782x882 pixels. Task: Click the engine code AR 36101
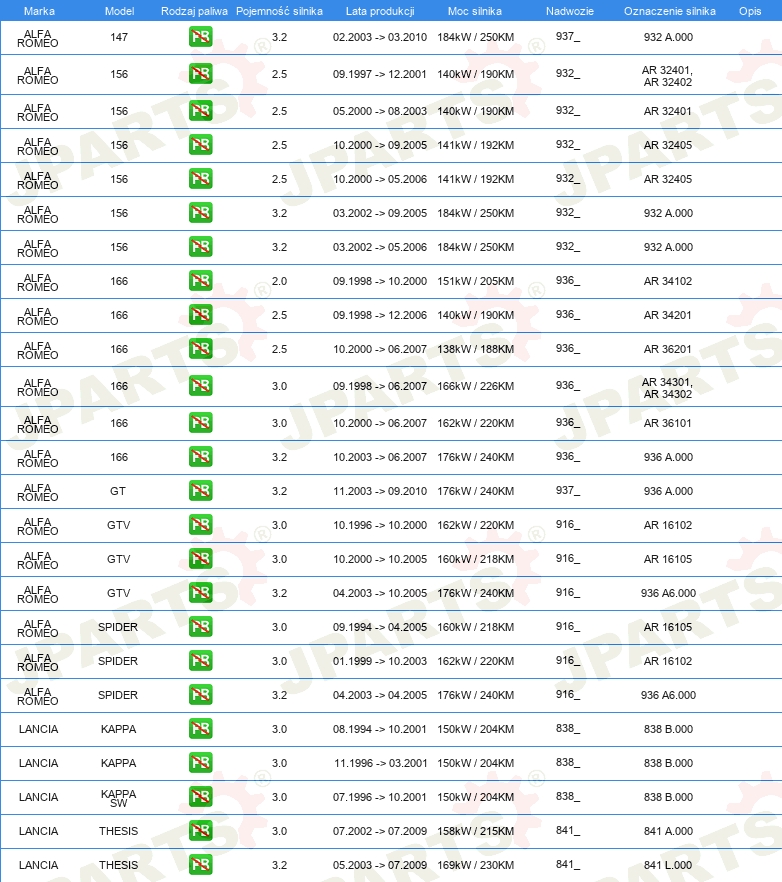(668, 423)
